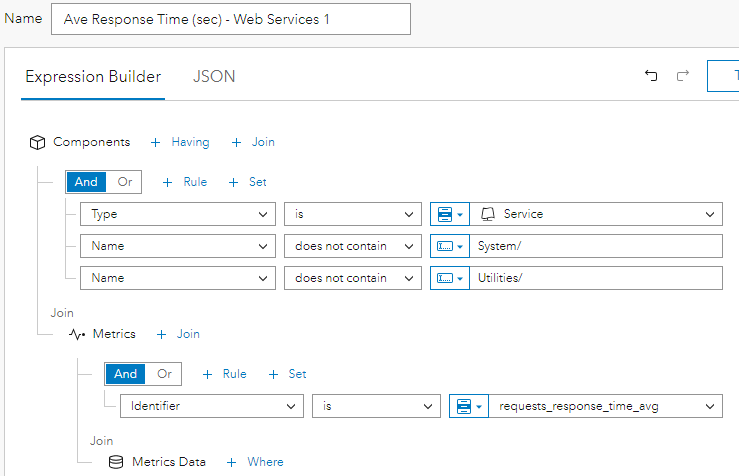Open value type selector for System/ rule
The height and width of the screenshot is (476, 739).
(x=450, y=246)
